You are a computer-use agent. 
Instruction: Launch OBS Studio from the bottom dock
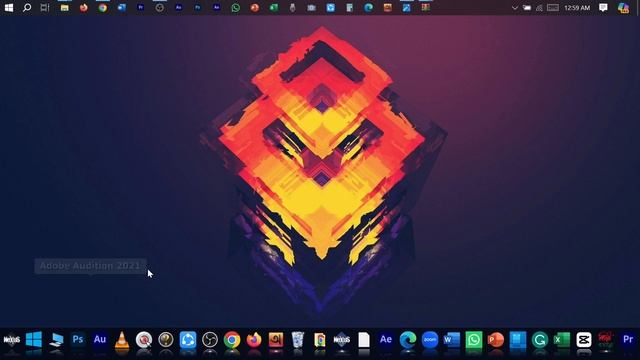tap(210, 340)
